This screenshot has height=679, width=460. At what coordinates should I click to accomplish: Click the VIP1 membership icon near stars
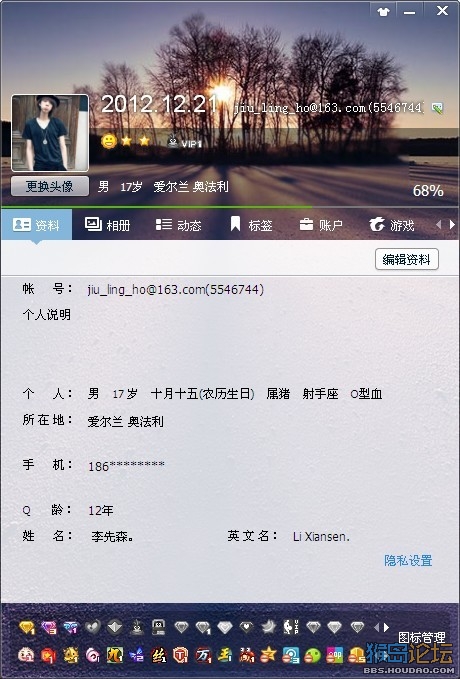(x=185, y=142)
